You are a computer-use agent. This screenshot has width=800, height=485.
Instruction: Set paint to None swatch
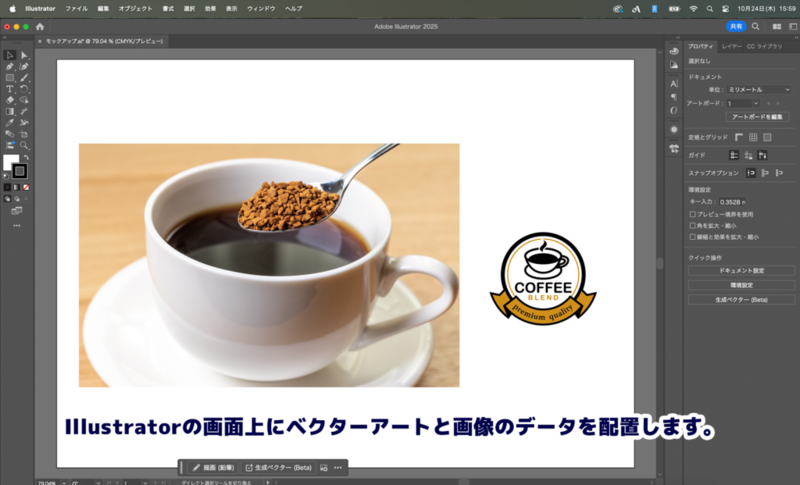point(26,187)
